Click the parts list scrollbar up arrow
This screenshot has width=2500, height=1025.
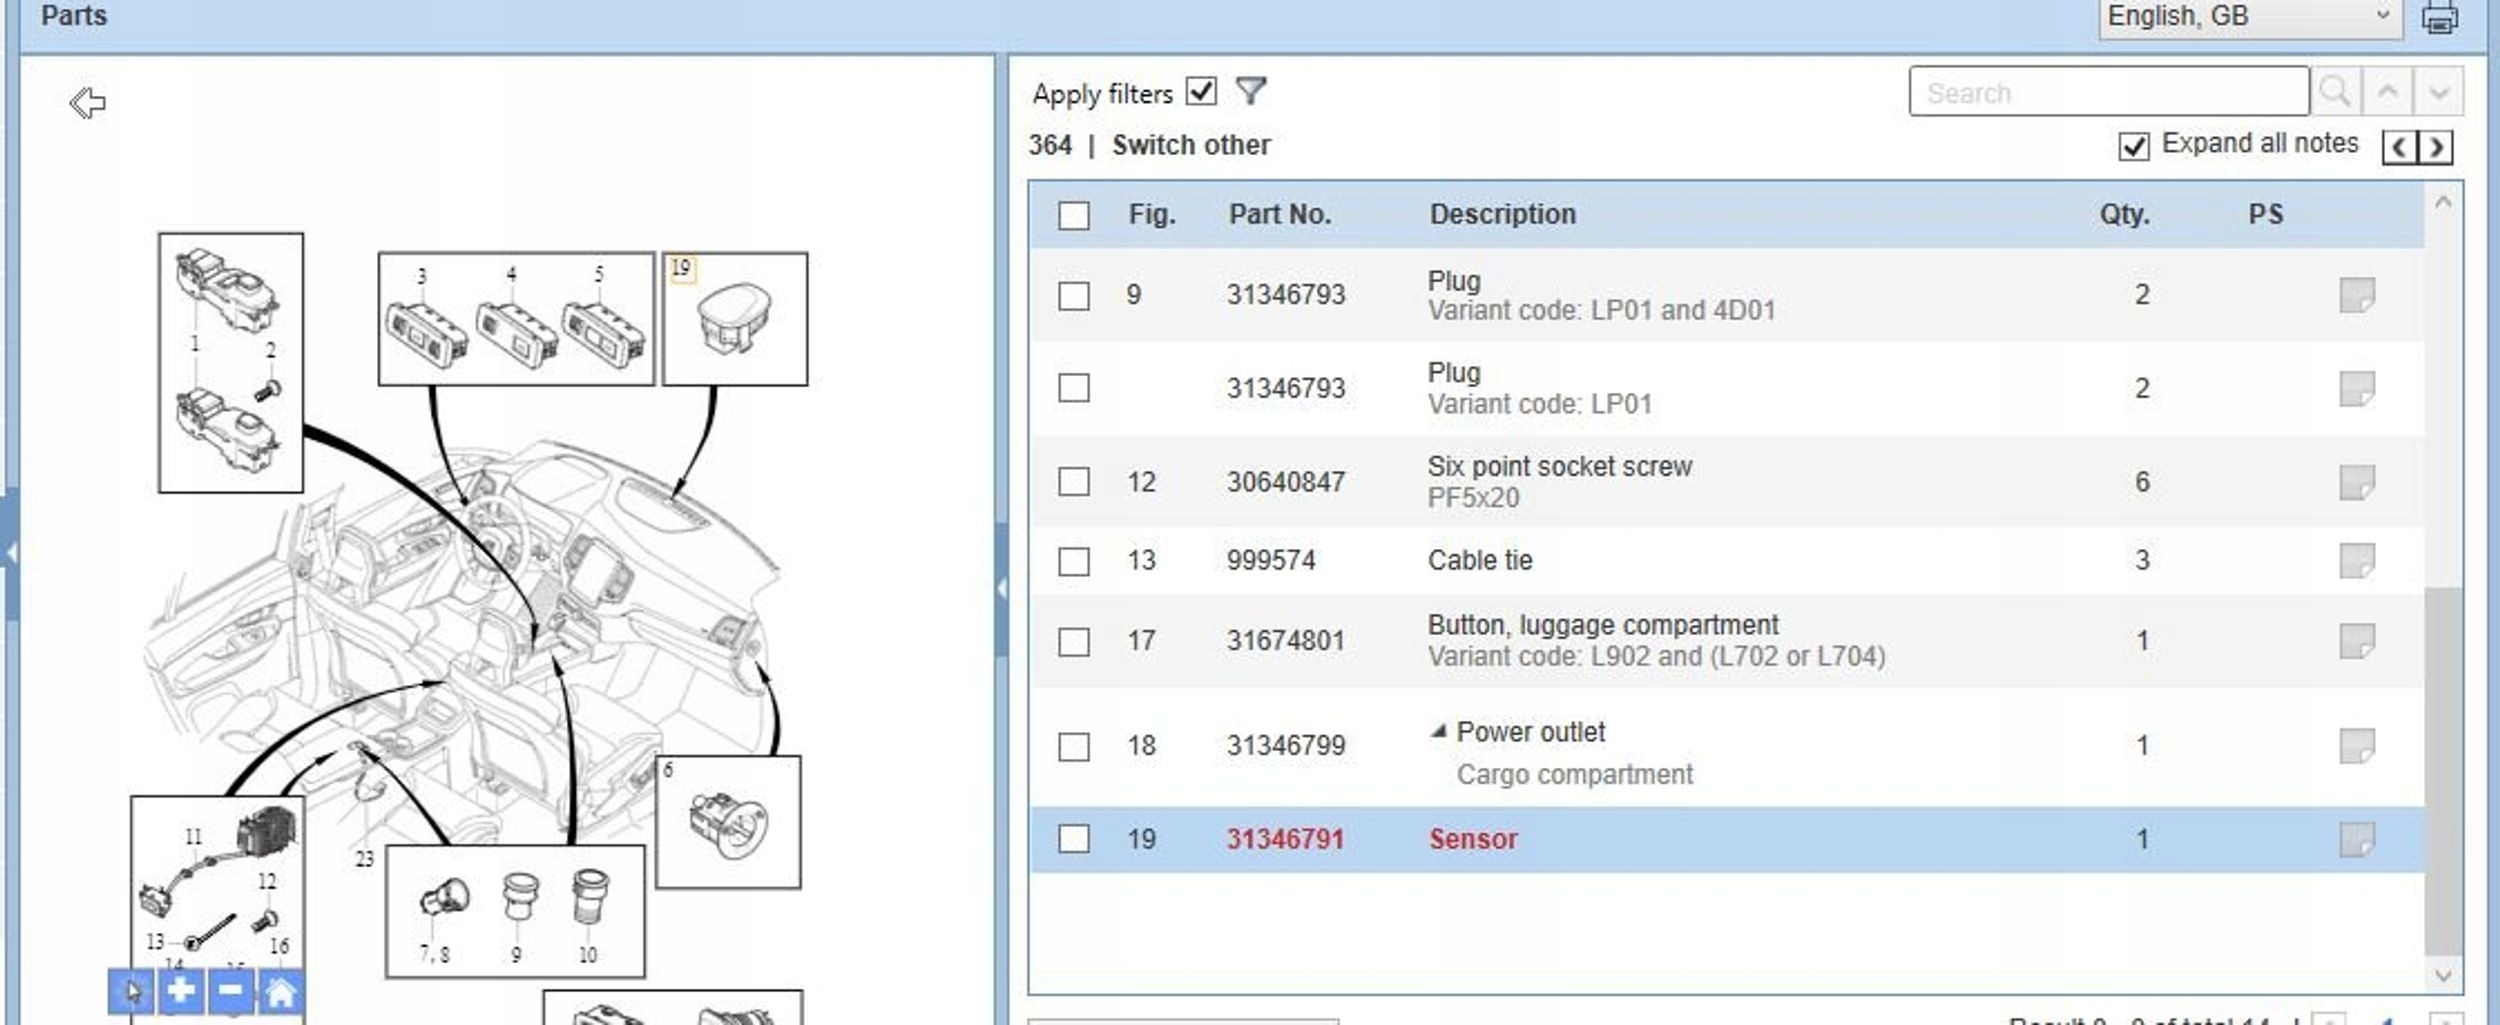pos(2443,203)
